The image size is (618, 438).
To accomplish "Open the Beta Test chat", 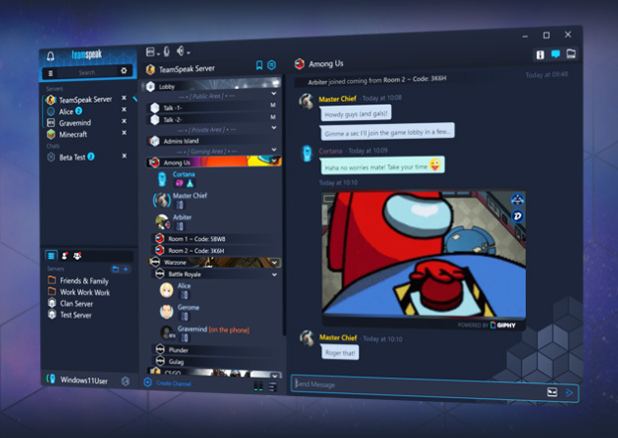I will point(72,157).
